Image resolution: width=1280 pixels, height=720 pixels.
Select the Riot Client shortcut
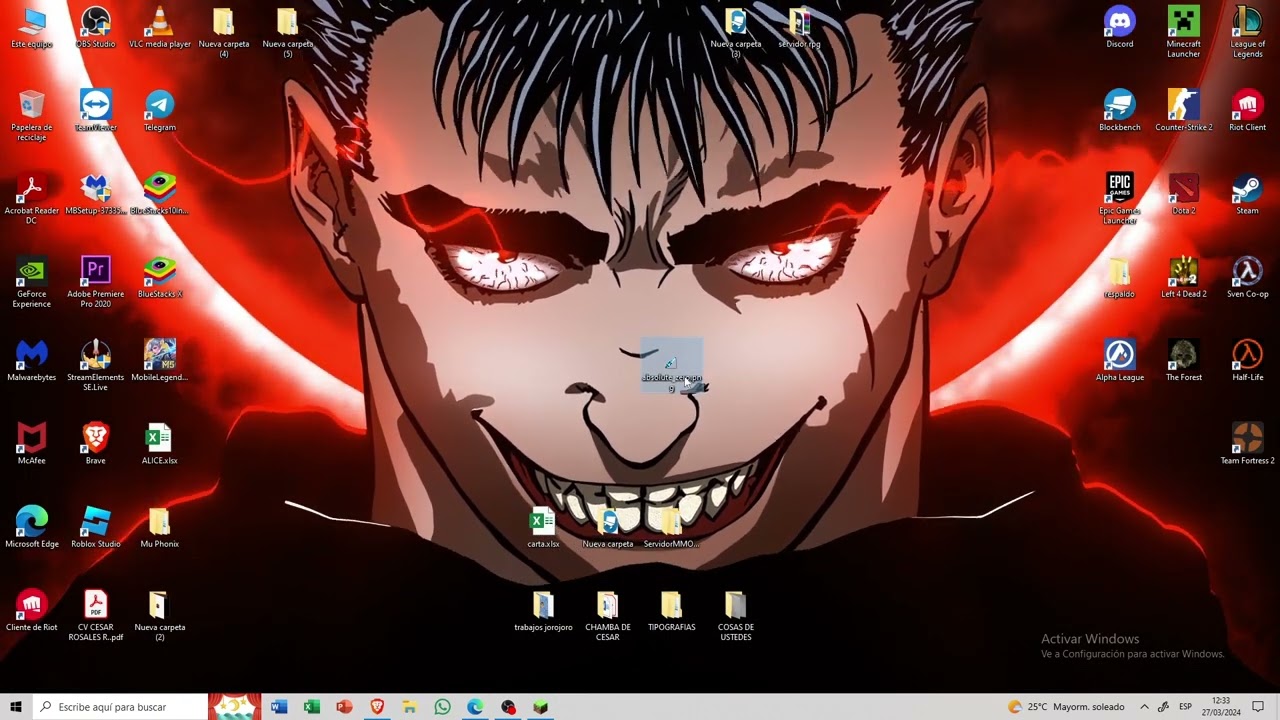pyautogui.click(x=1248, y=111)
